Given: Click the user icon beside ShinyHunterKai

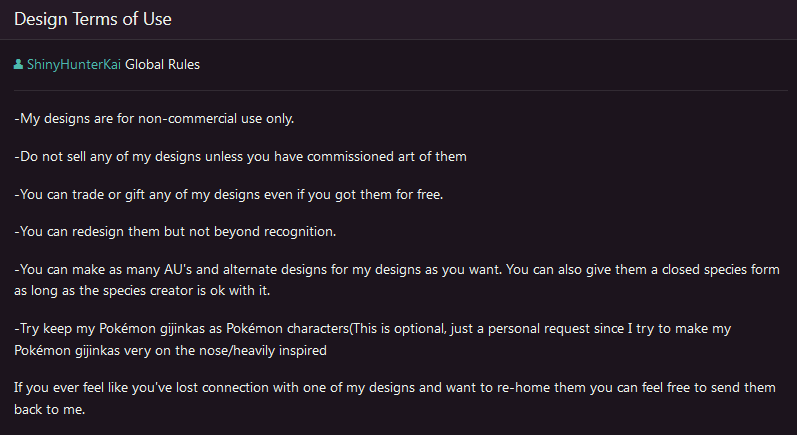Looking at the screenshot, I should (19, 65).
